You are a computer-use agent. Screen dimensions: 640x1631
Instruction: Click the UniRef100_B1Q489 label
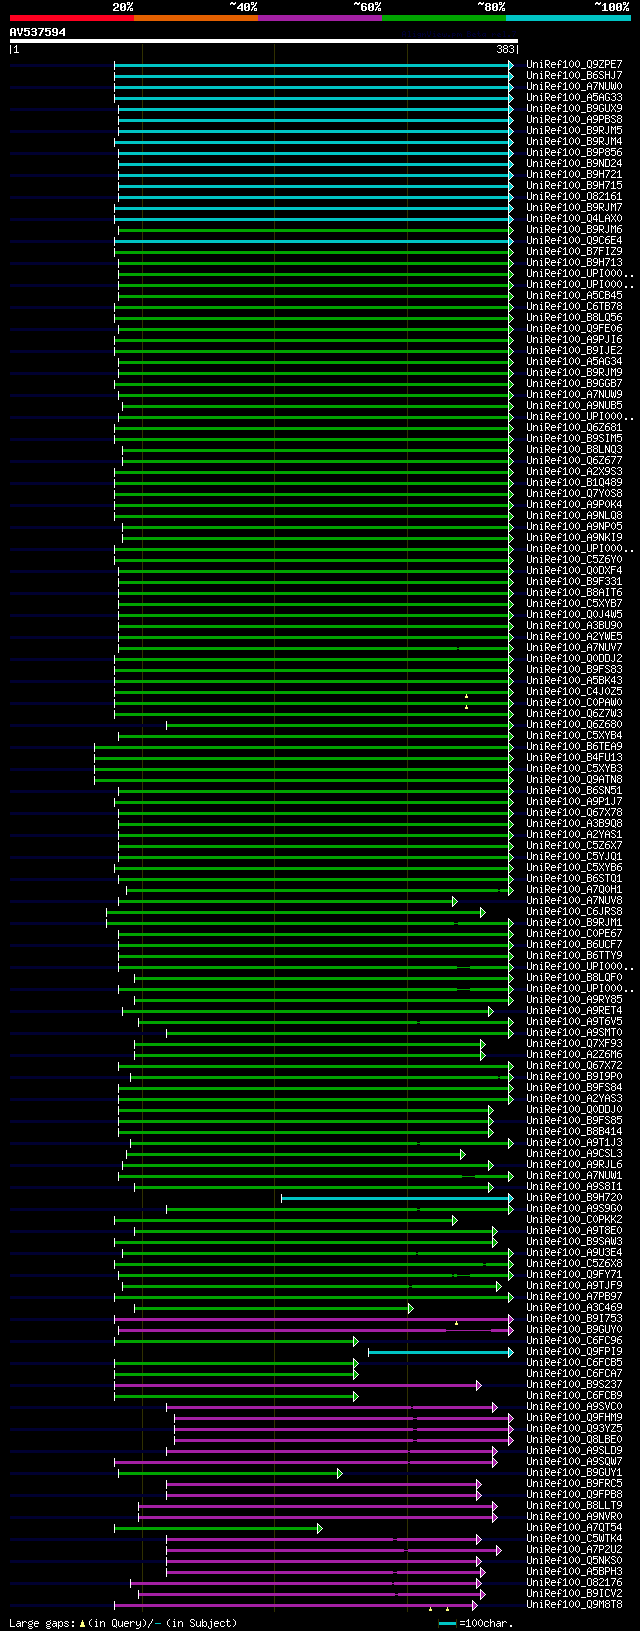point(574,482)
